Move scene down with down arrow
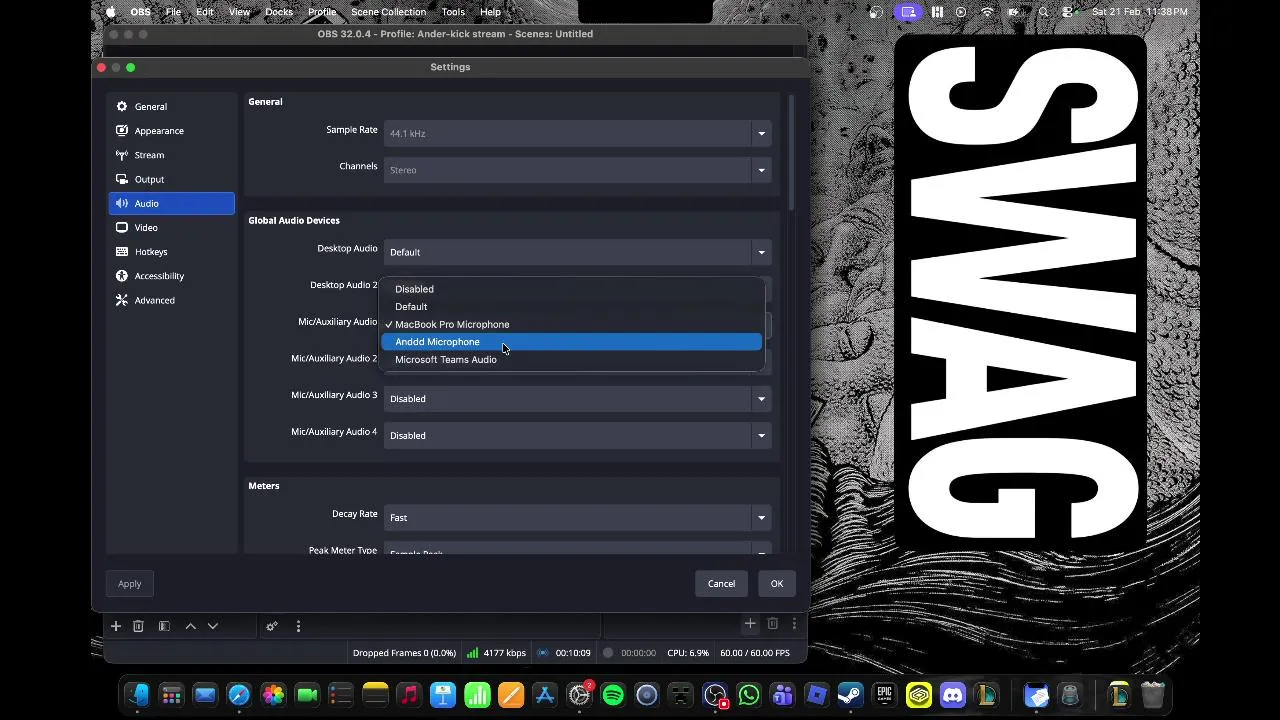This screenshot has height=720, width=1280. [213, 626]
